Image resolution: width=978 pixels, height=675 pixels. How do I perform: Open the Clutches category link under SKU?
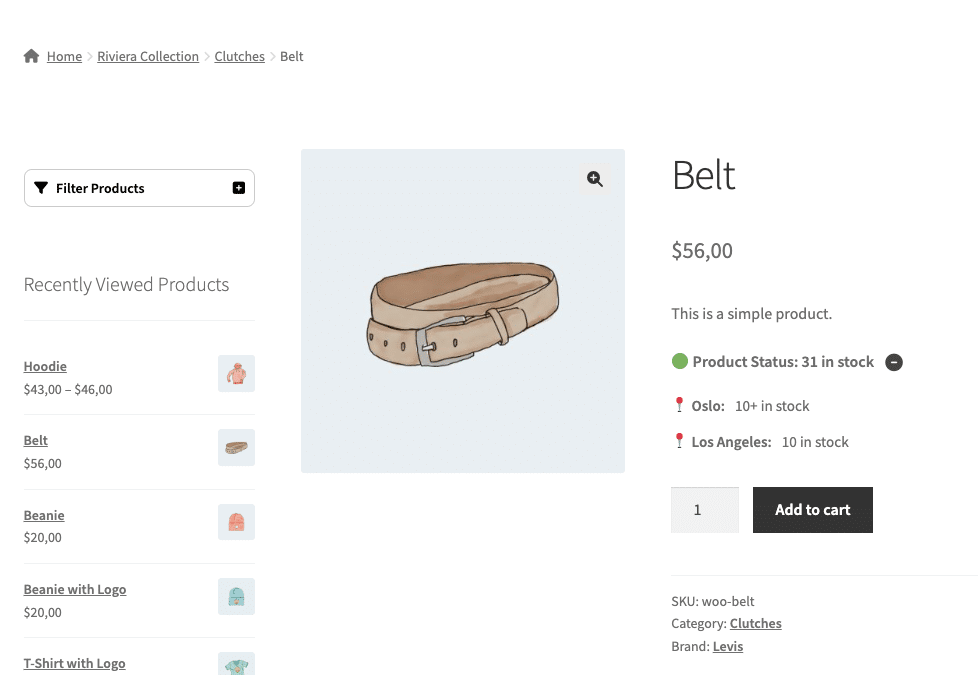[755, 624]
